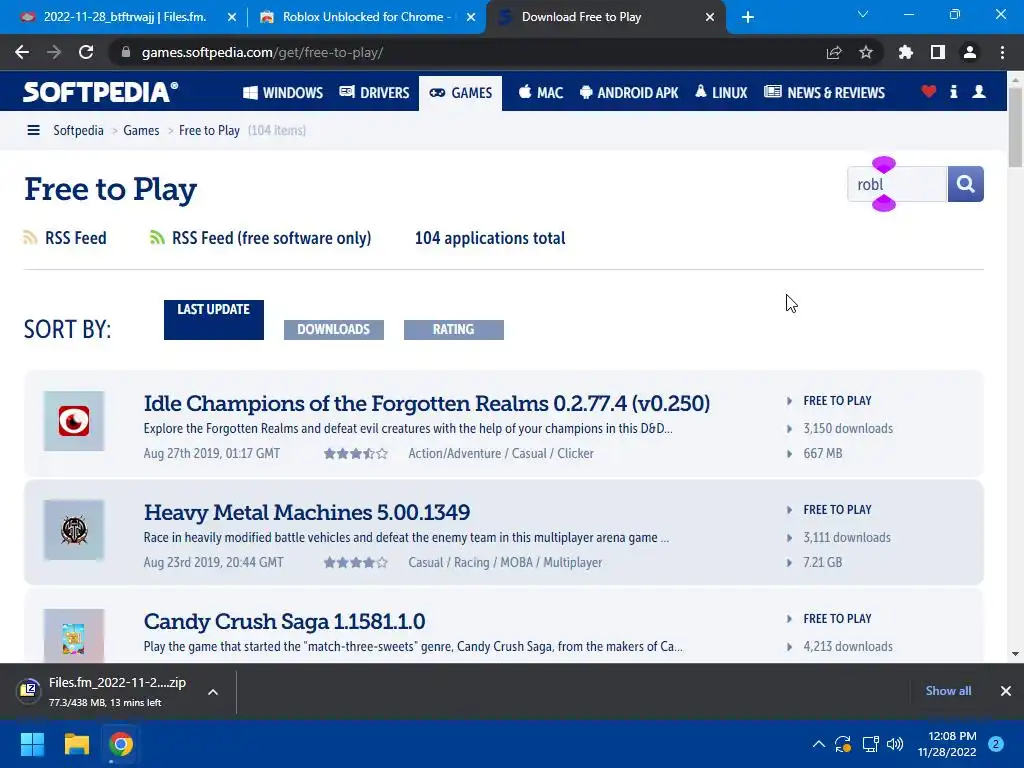The image size is (1024, 768).
Task: Click the Games breadcrumb link
Action: [x=141, y=130]
